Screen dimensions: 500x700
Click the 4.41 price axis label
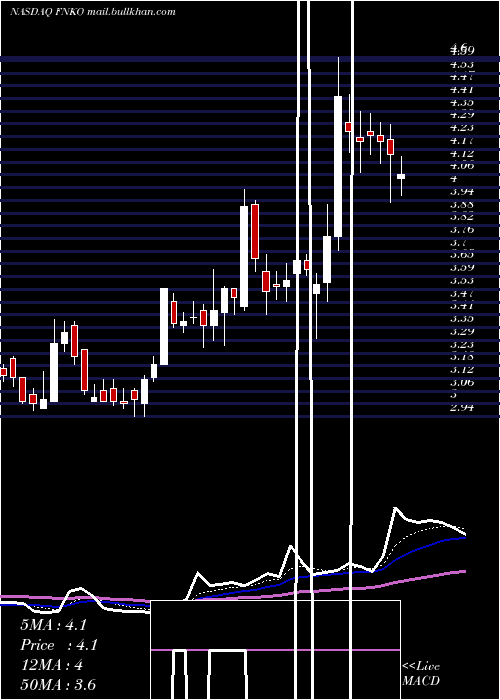coord(462,89)
